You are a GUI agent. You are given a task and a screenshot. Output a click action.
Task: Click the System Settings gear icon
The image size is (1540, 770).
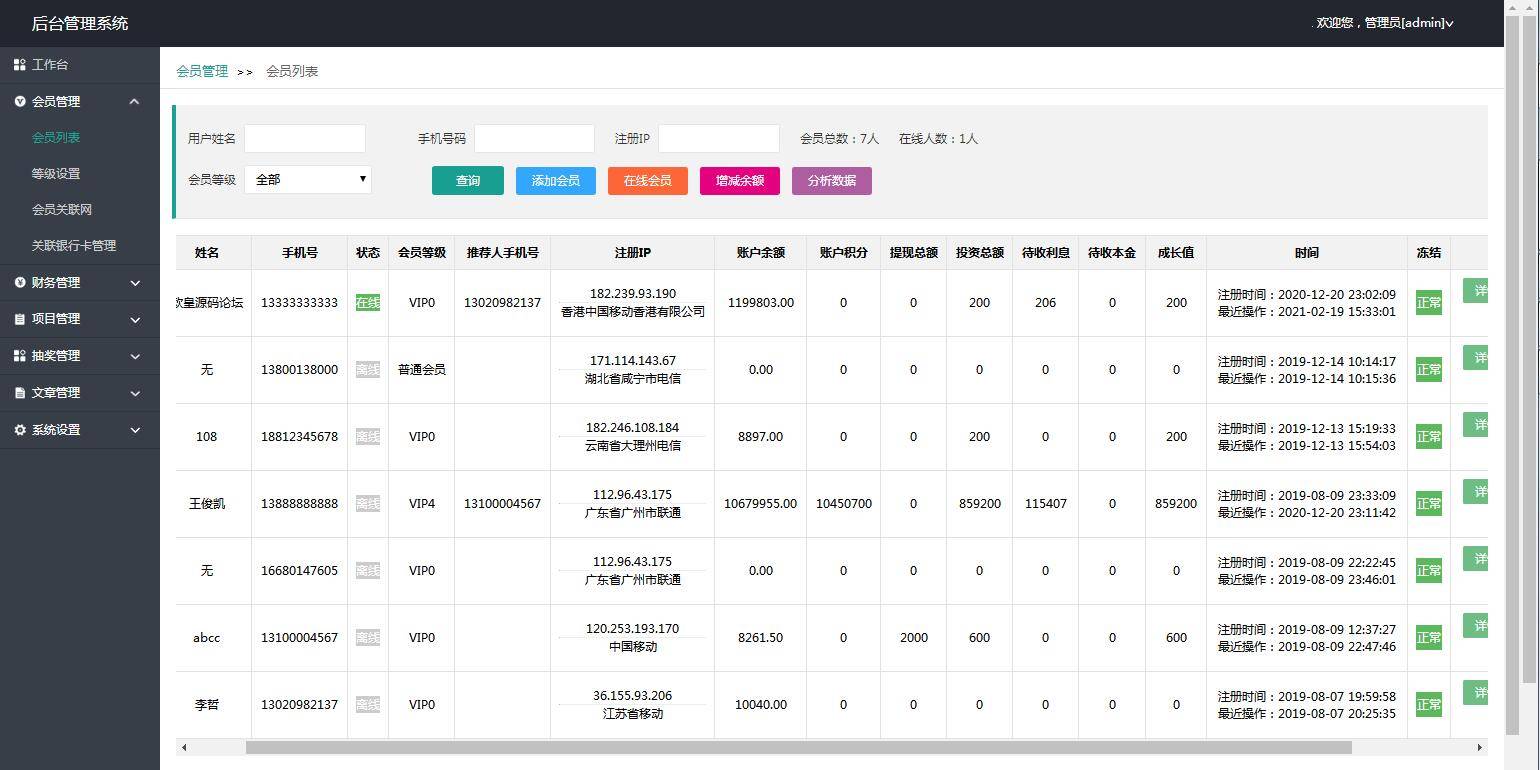click(18, 429)
